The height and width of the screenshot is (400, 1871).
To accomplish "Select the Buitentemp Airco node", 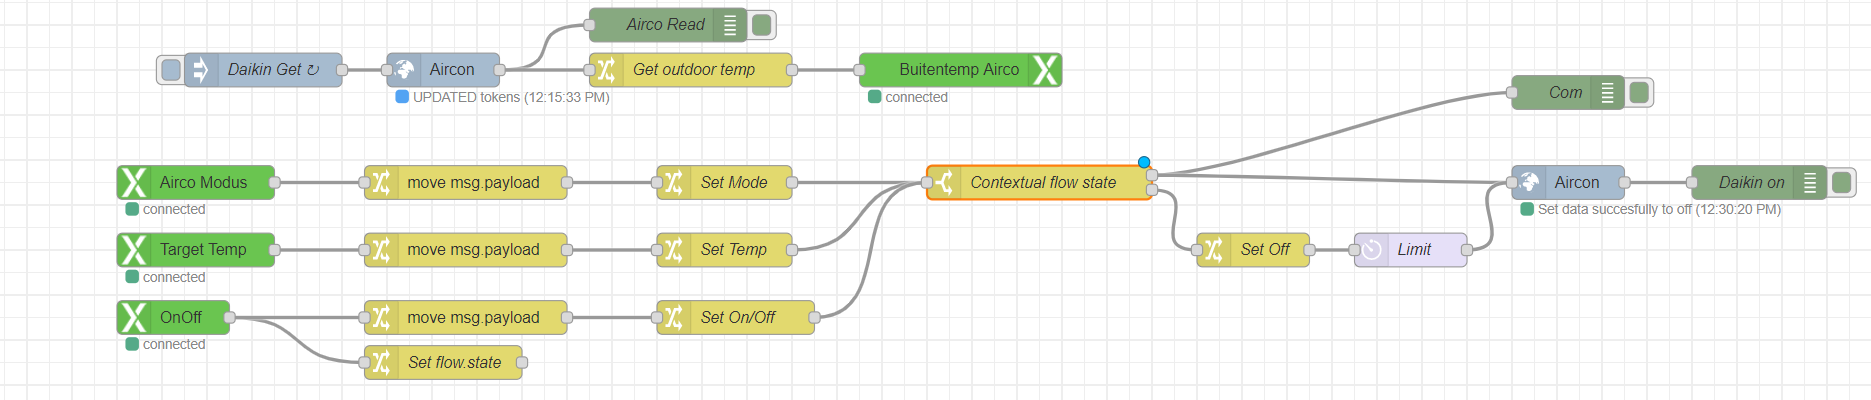I will pyautogui.click(x=960, y=70).
